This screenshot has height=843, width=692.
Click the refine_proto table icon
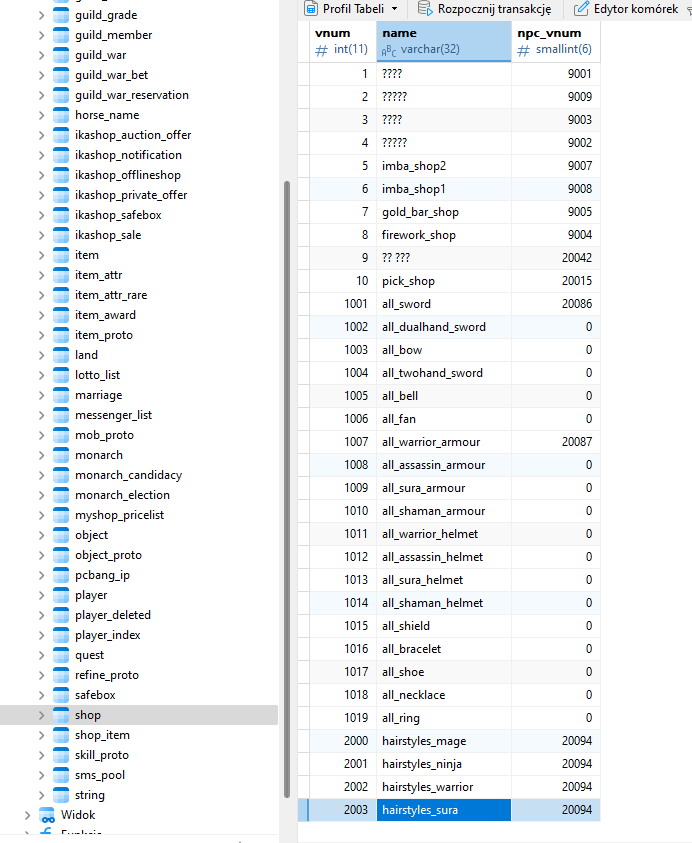[x=61, y=676]
